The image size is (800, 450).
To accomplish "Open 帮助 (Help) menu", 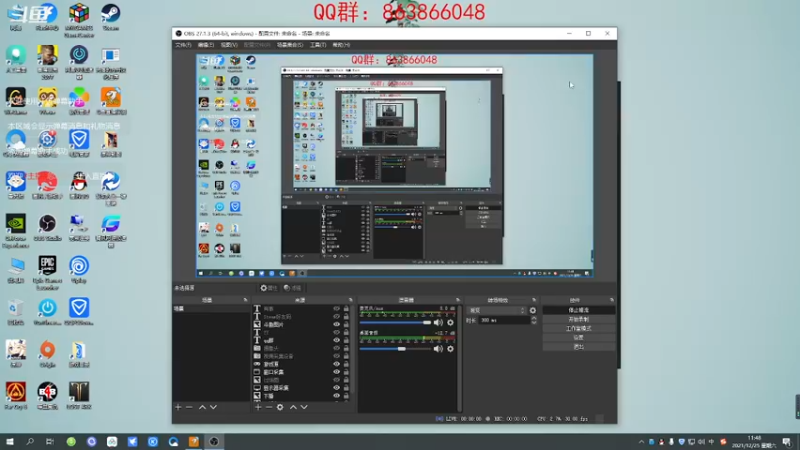I will pyautogui.click(x=341, y=45).
